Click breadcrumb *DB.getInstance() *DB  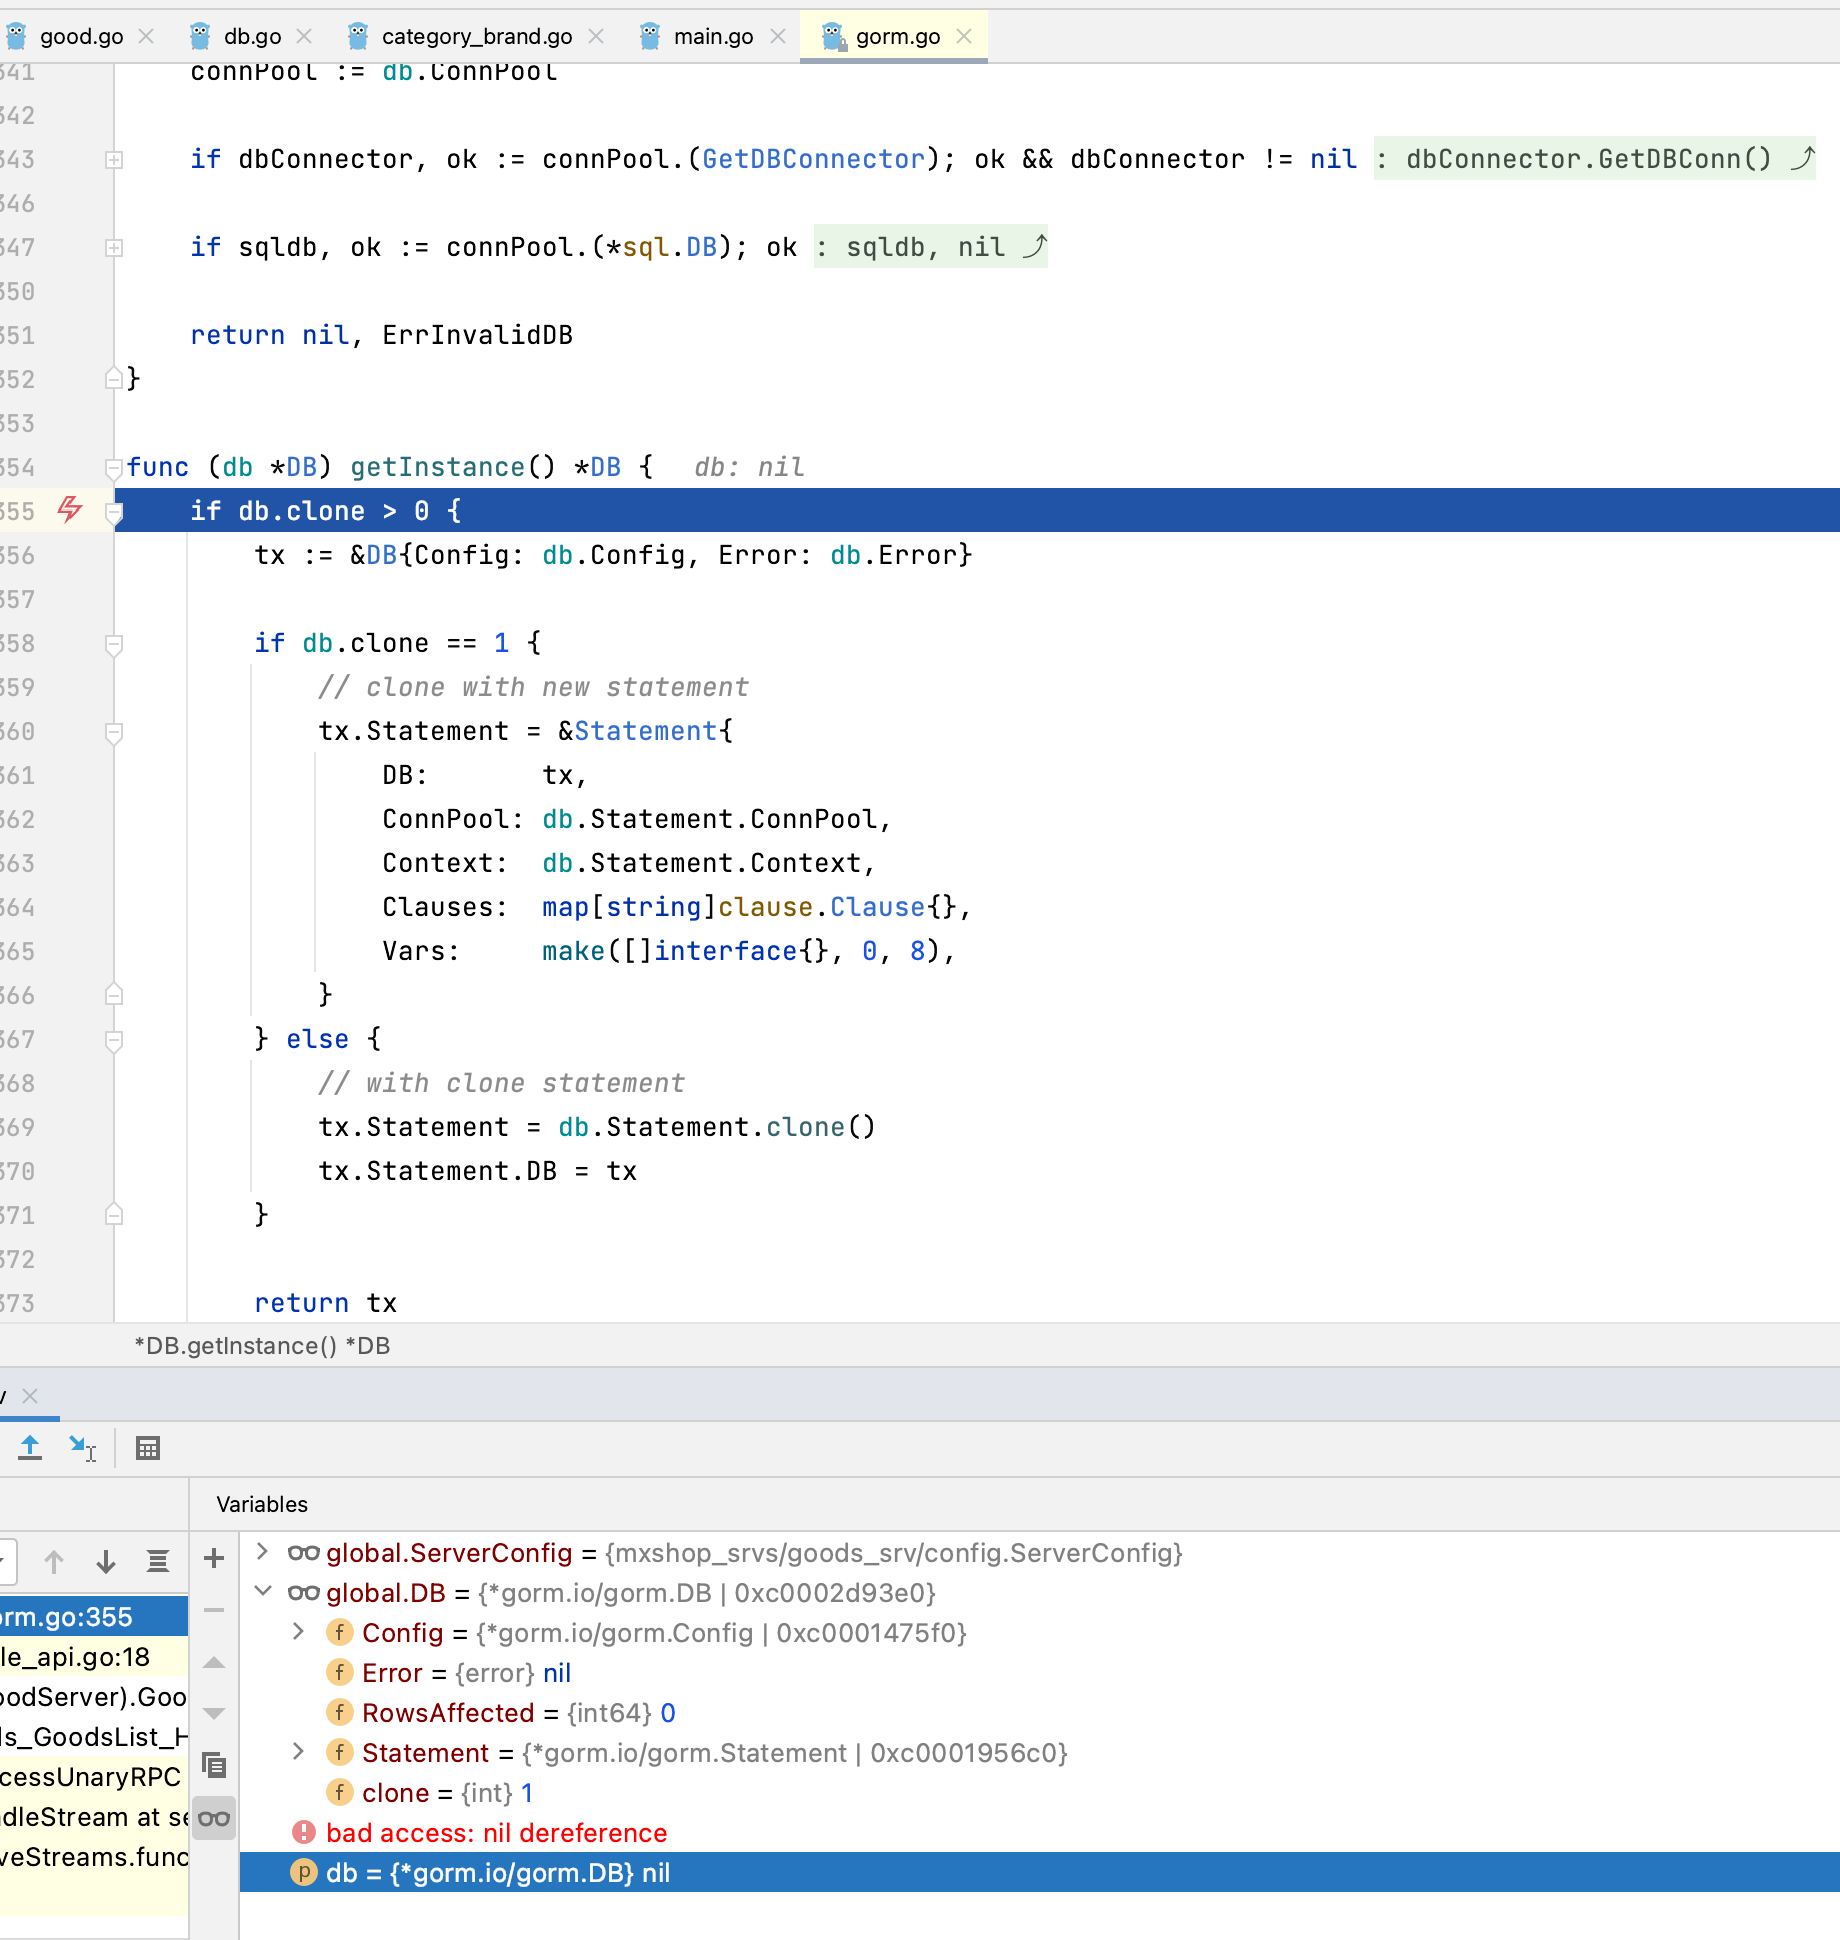[262, 1346]
